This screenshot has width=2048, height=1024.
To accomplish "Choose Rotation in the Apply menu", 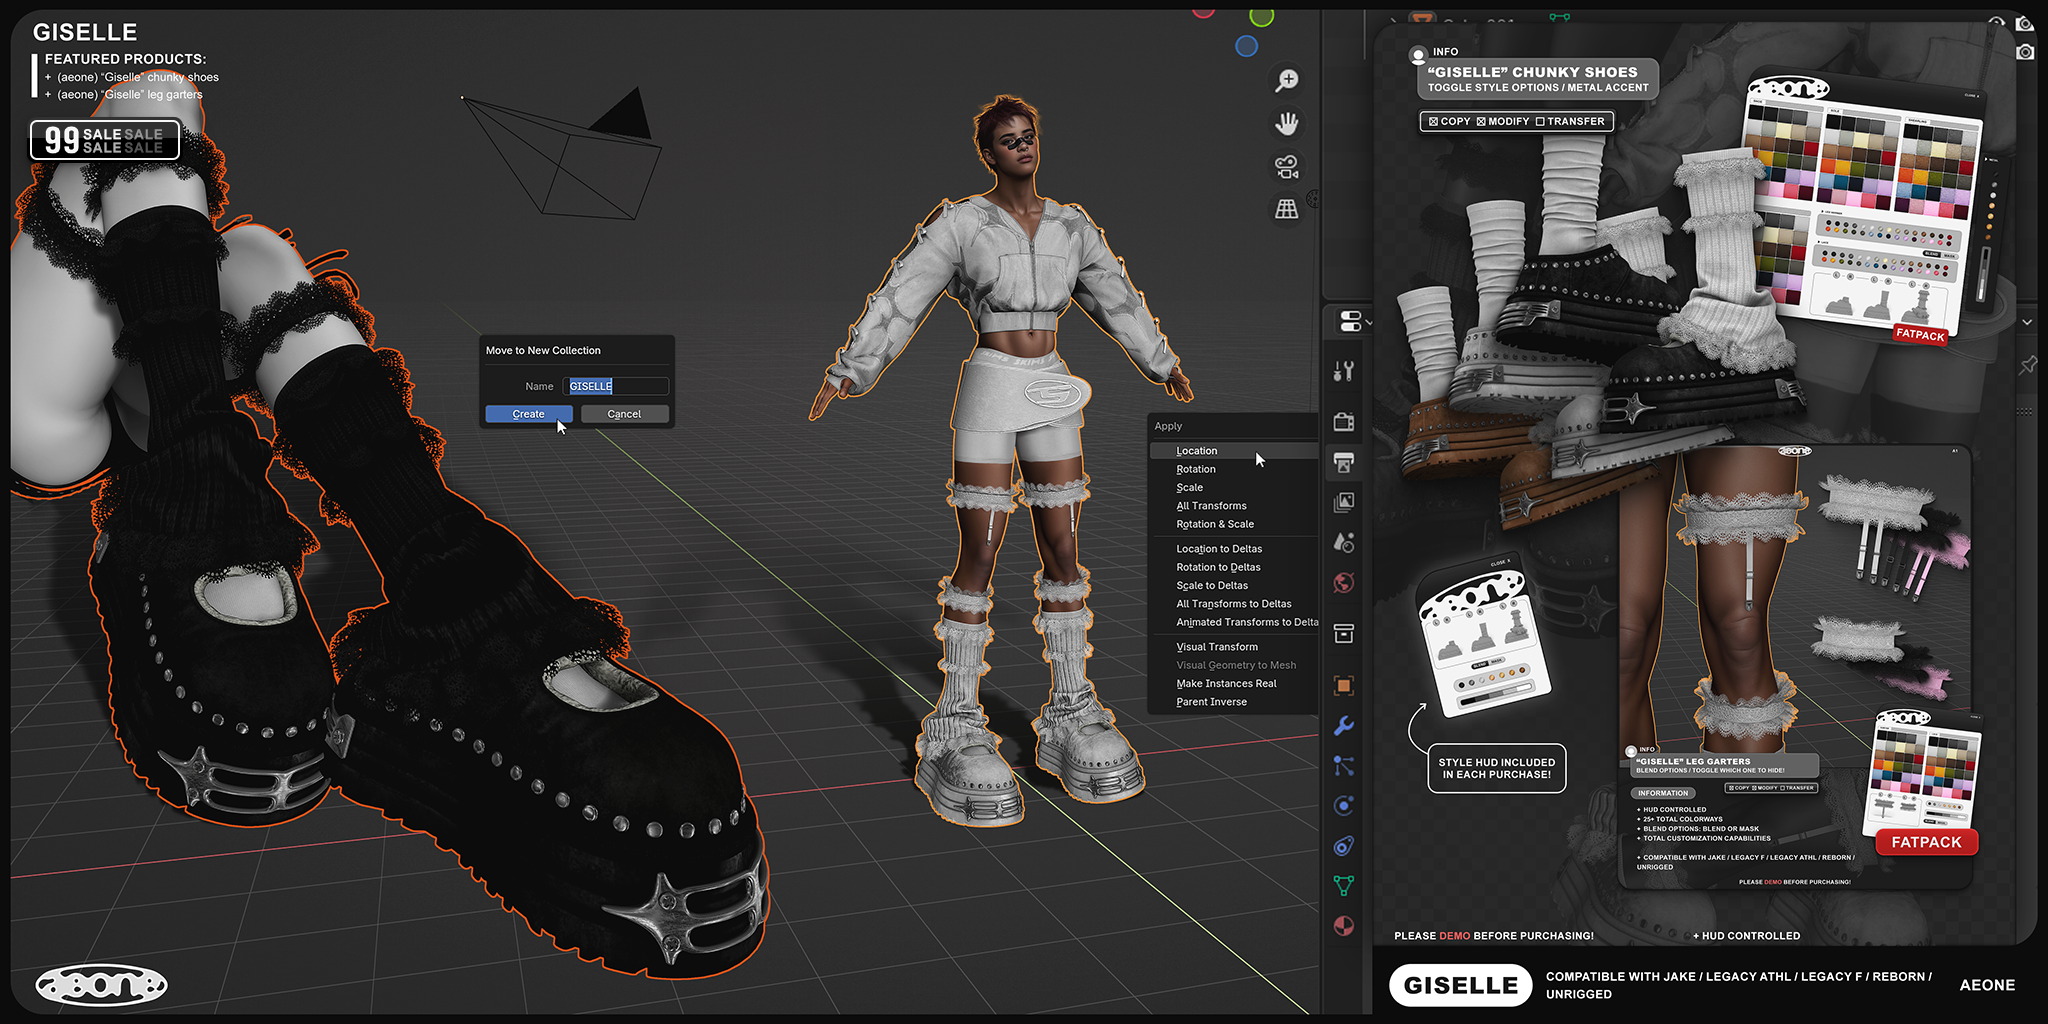I will [1233, 469].
